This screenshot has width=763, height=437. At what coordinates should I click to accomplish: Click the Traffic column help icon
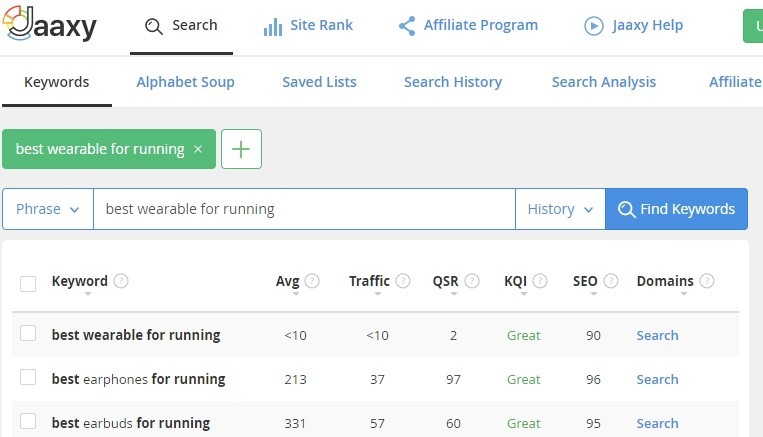(x=403, y=281)
